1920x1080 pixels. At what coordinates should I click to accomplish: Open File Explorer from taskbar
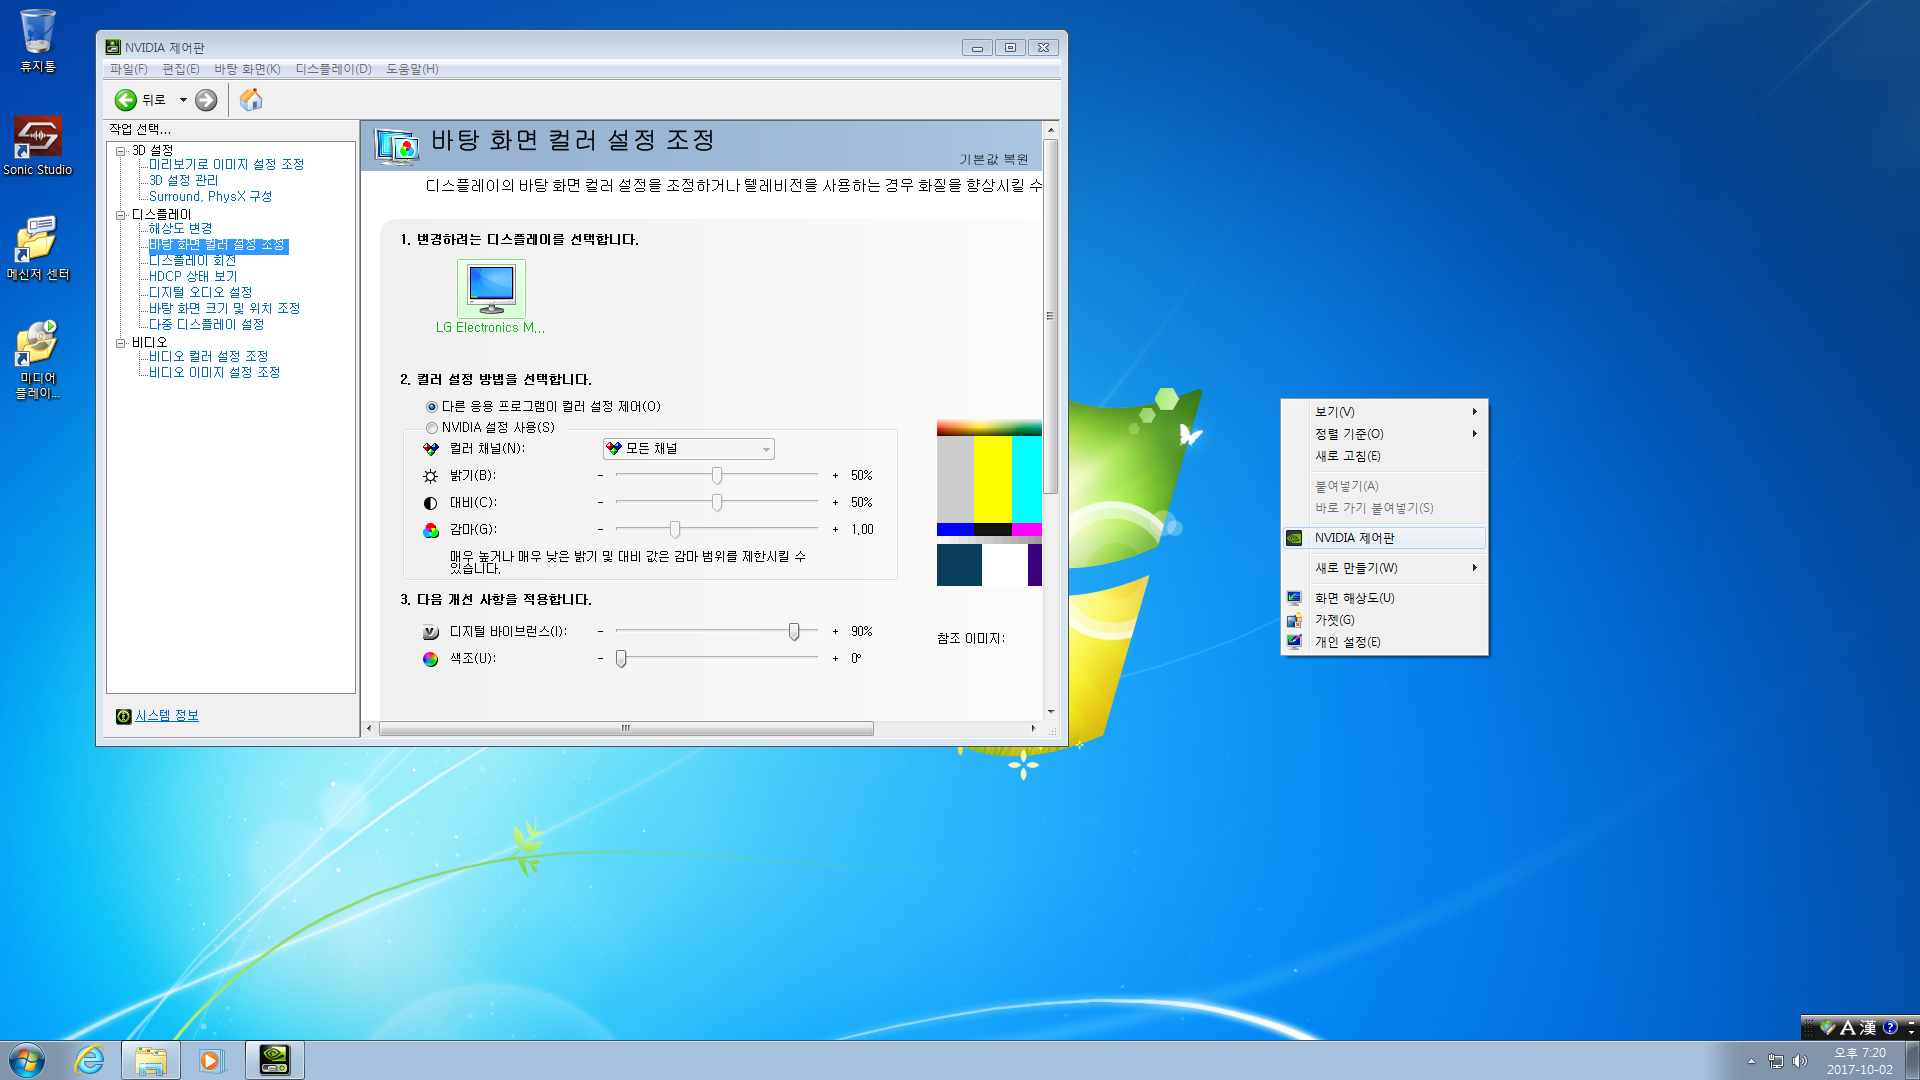151,1060
